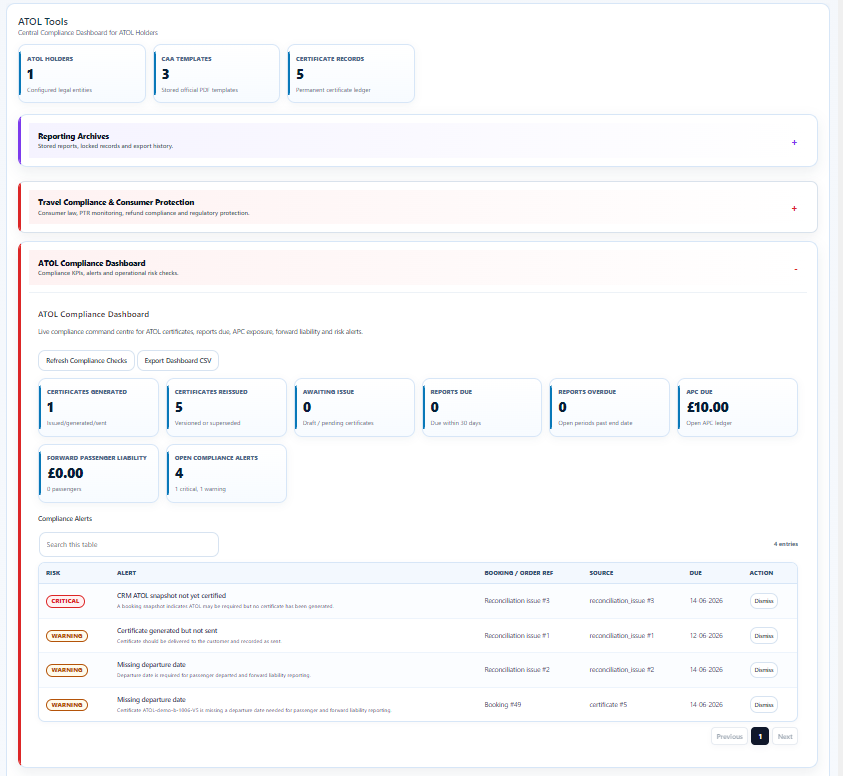
Task: Go to Next page of alerts
Action: 785,737
